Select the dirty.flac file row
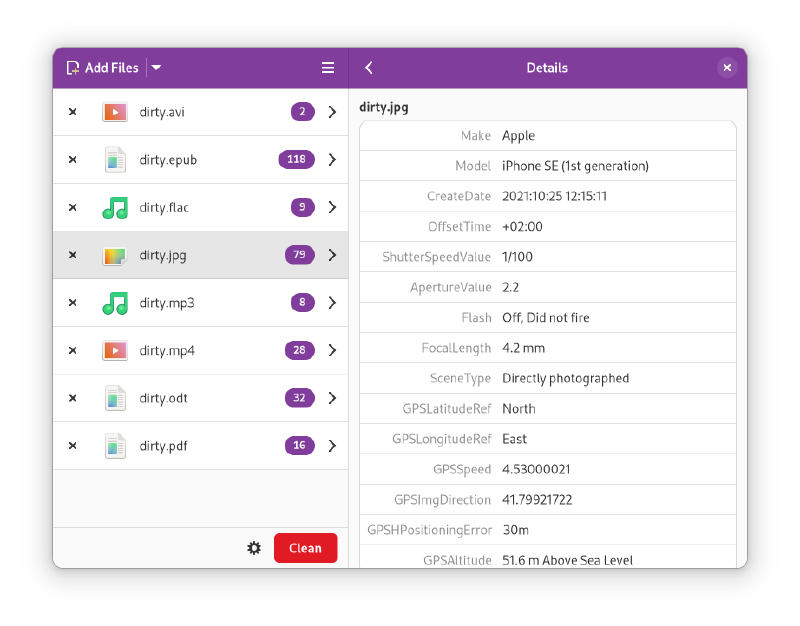Viewport: 800px width, 626px height. [x=200, y=208]
